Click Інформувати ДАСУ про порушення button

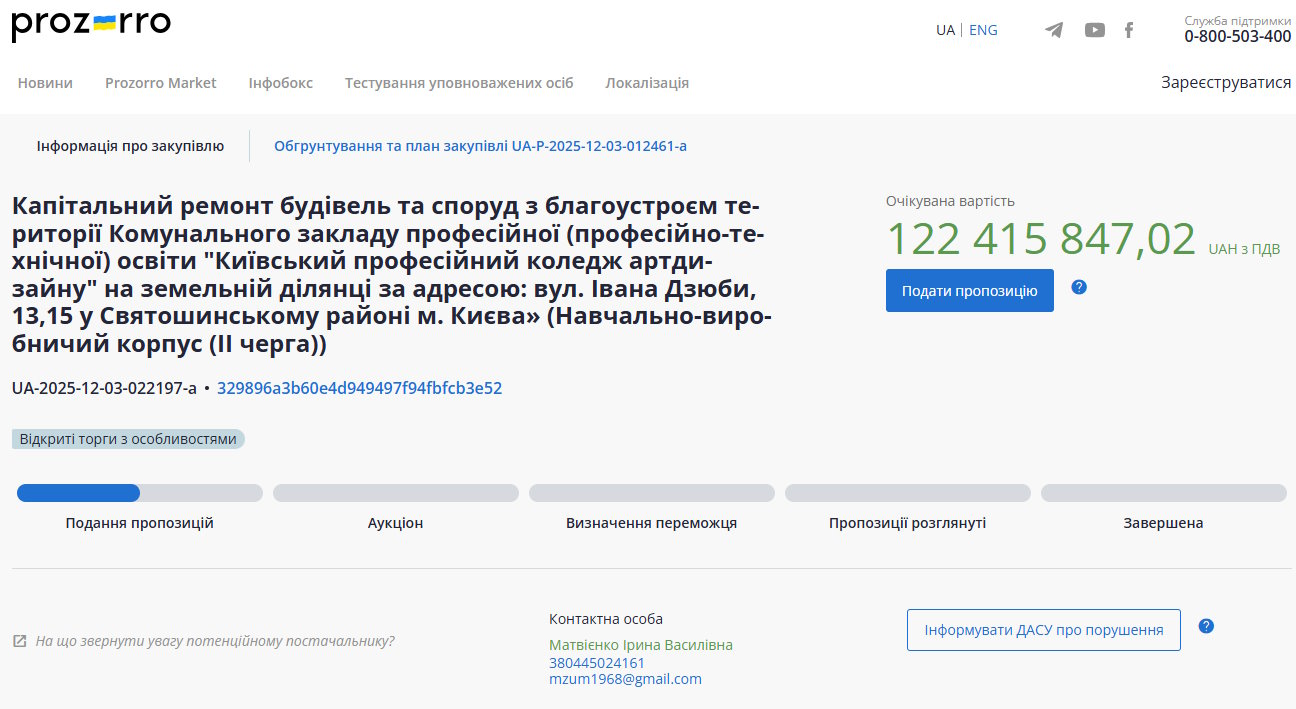click(1043, 630)
